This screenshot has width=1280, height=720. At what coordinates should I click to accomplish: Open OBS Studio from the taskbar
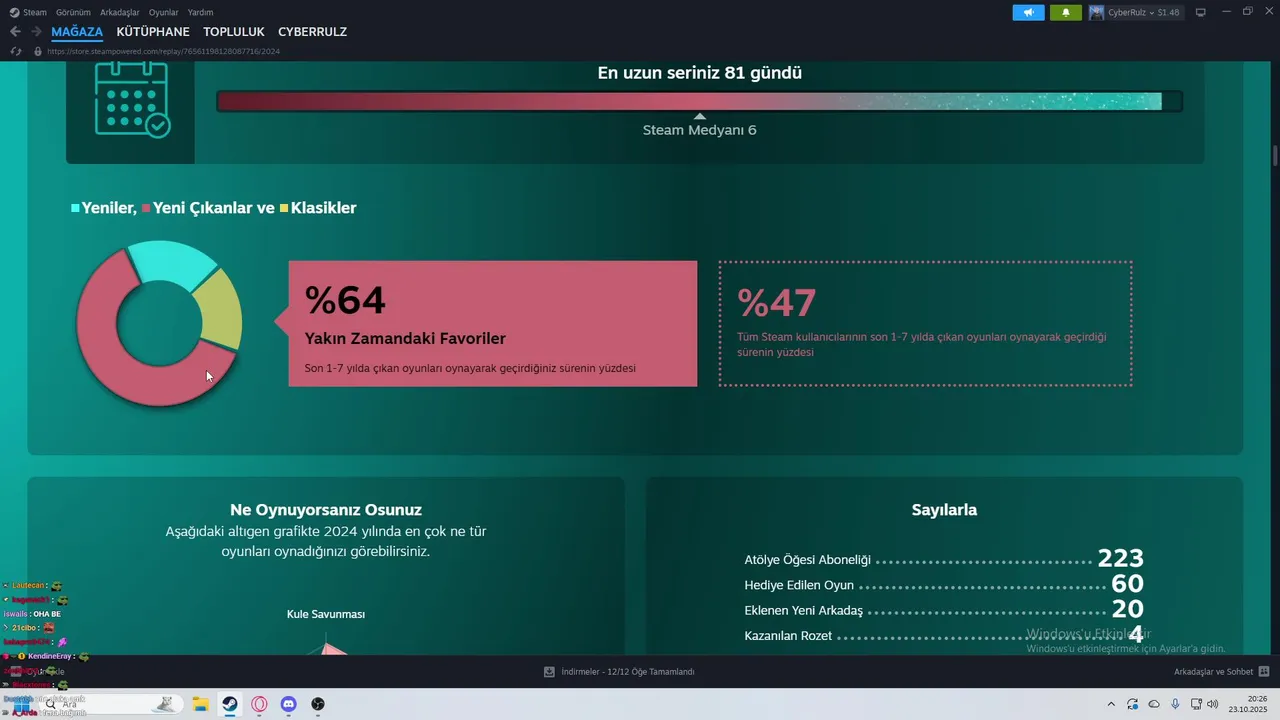318,704
